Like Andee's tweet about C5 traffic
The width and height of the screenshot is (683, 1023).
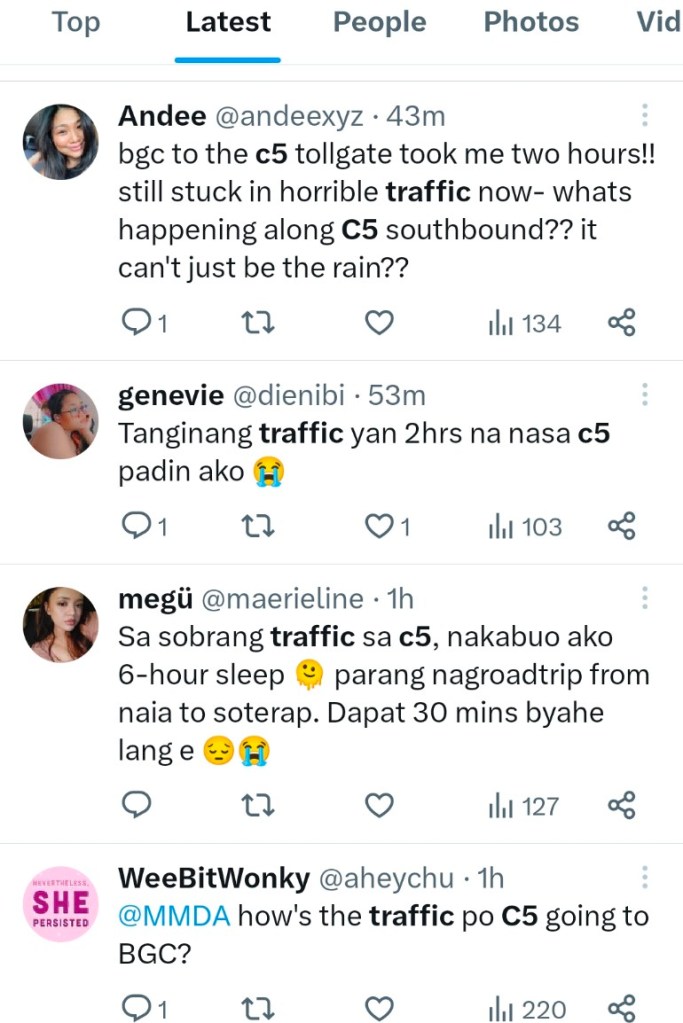[378, 323]
